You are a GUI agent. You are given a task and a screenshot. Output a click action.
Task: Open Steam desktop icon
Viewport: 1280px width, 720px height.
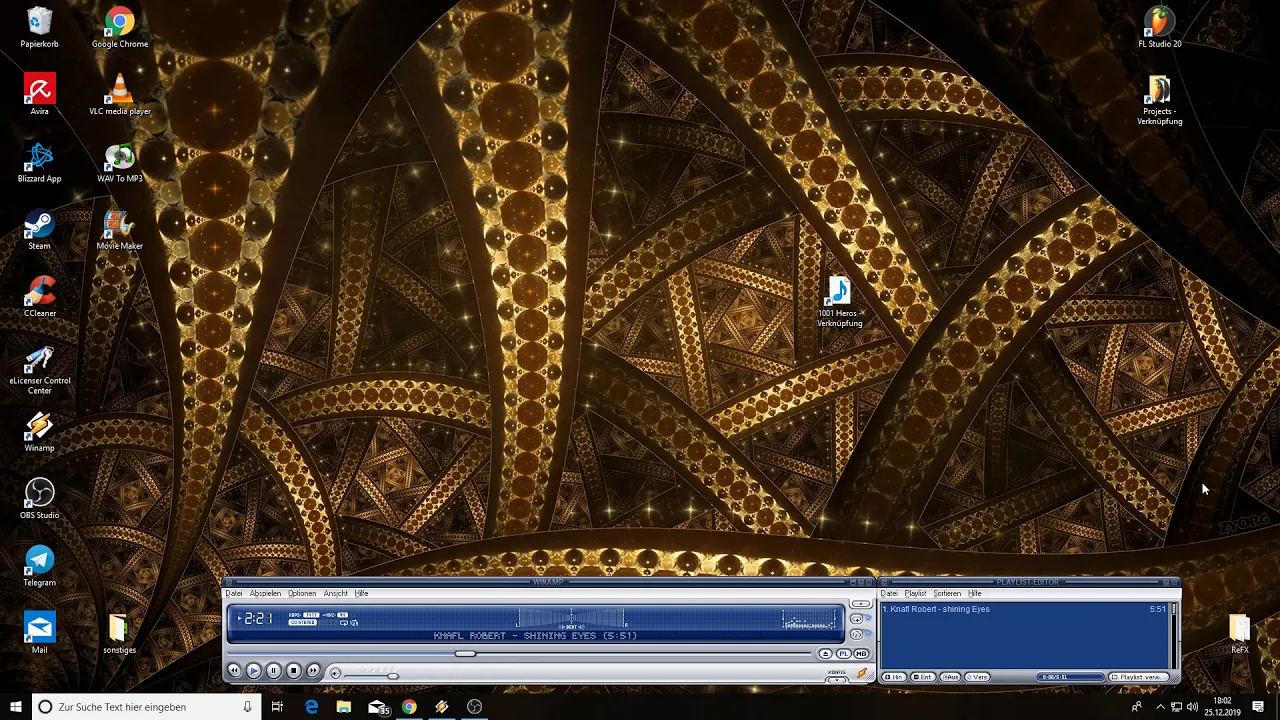[x=40, y=229]
